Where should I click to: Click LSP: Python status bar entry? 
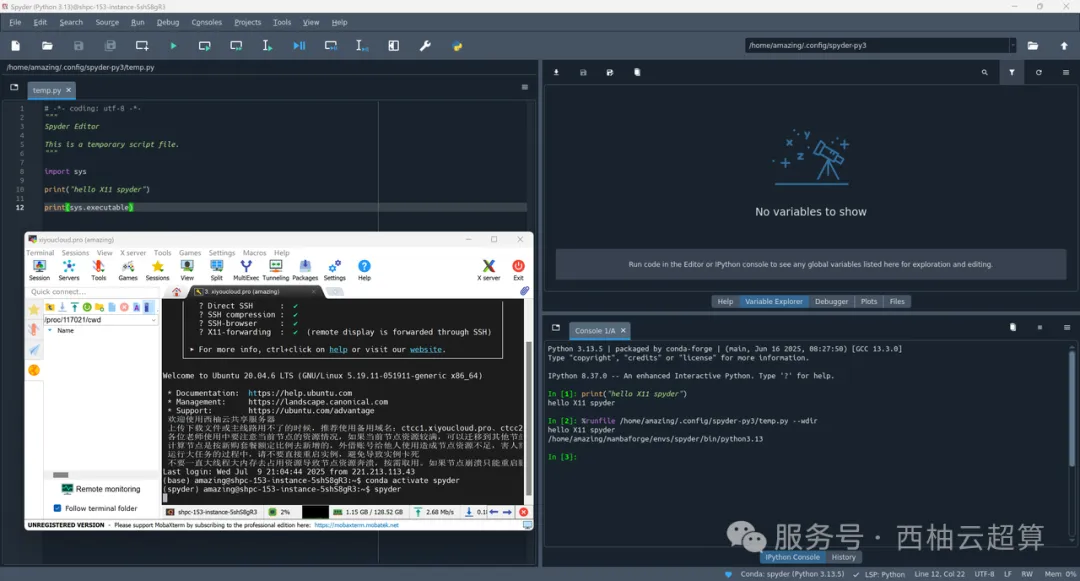click(879, 574)
